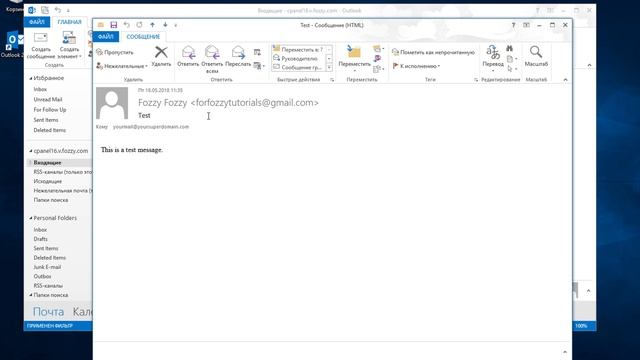Open the К исполнению follow-up dropdown
640x360 pixels.
pyautogui.click(x=416, y=66)
